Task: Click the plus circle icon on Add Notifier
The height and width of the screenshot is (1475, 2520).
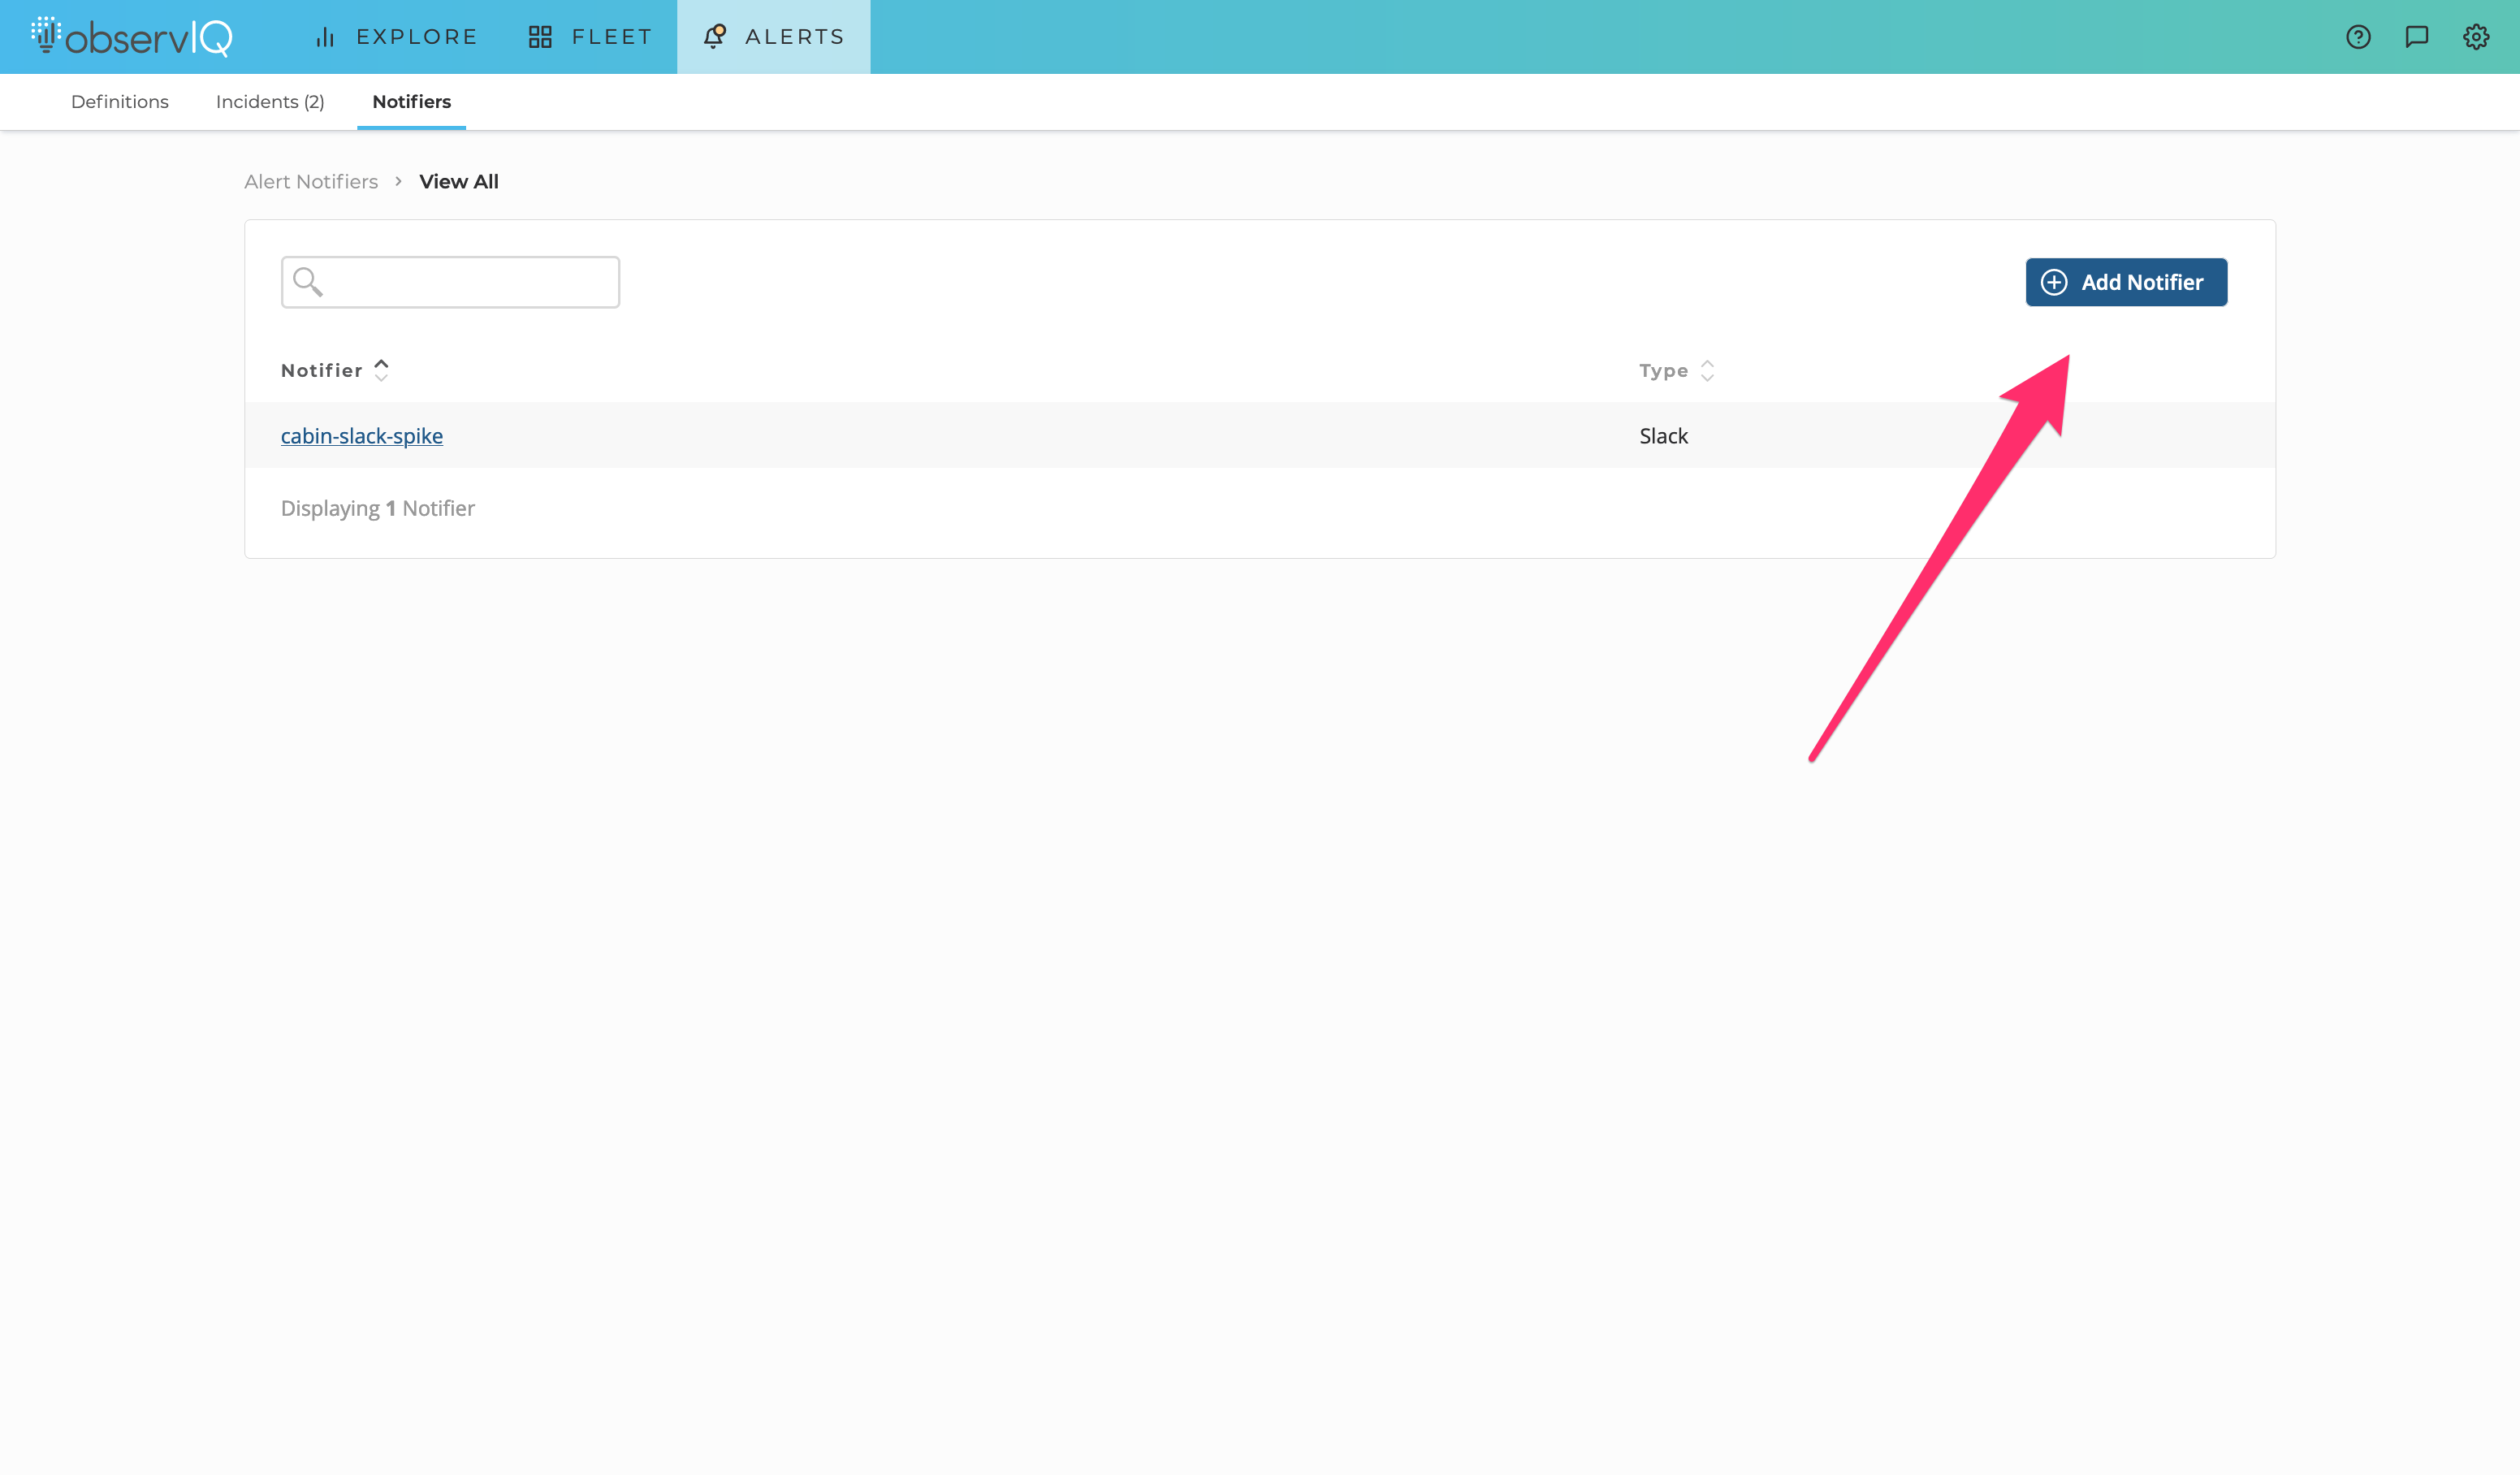Action: [2054, 282]
